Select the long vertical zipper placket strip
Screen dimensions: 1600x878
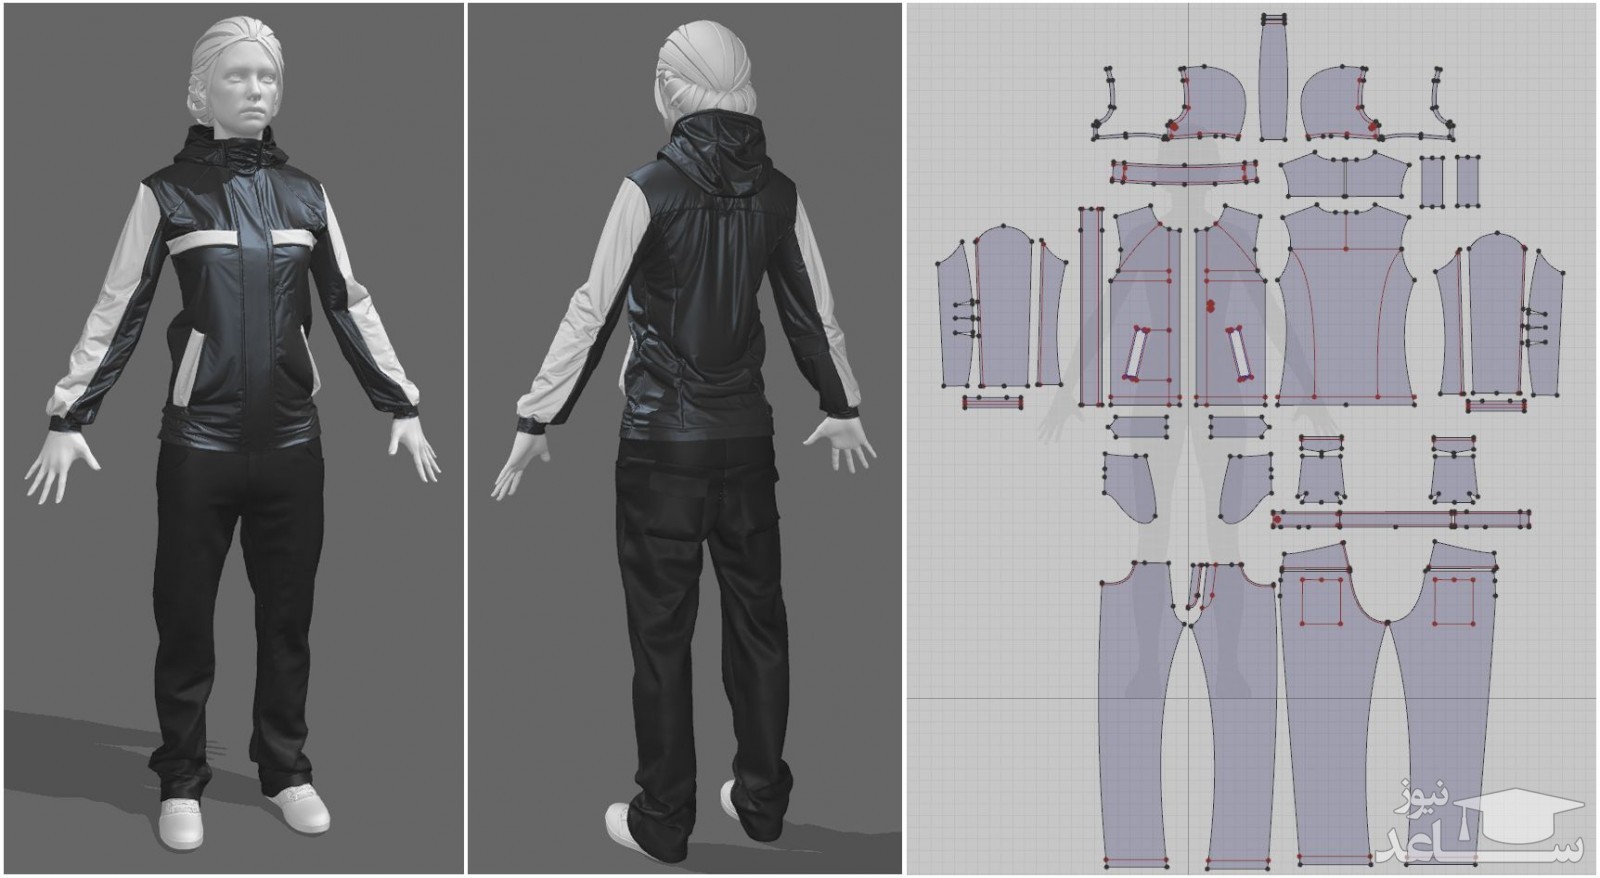click(x=1091, y=306)
